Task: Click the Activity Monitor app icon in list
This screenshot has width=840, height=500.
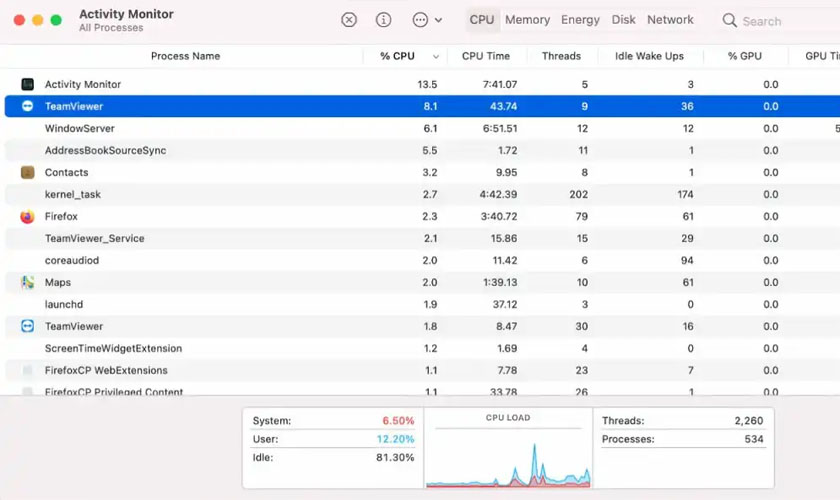Action: coord(27,84)
